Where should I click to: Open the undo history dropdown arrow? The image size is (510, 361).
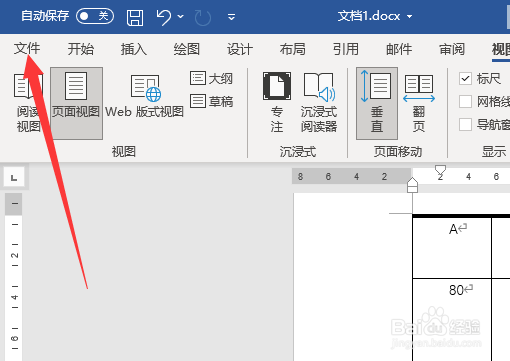click(181, 16)
